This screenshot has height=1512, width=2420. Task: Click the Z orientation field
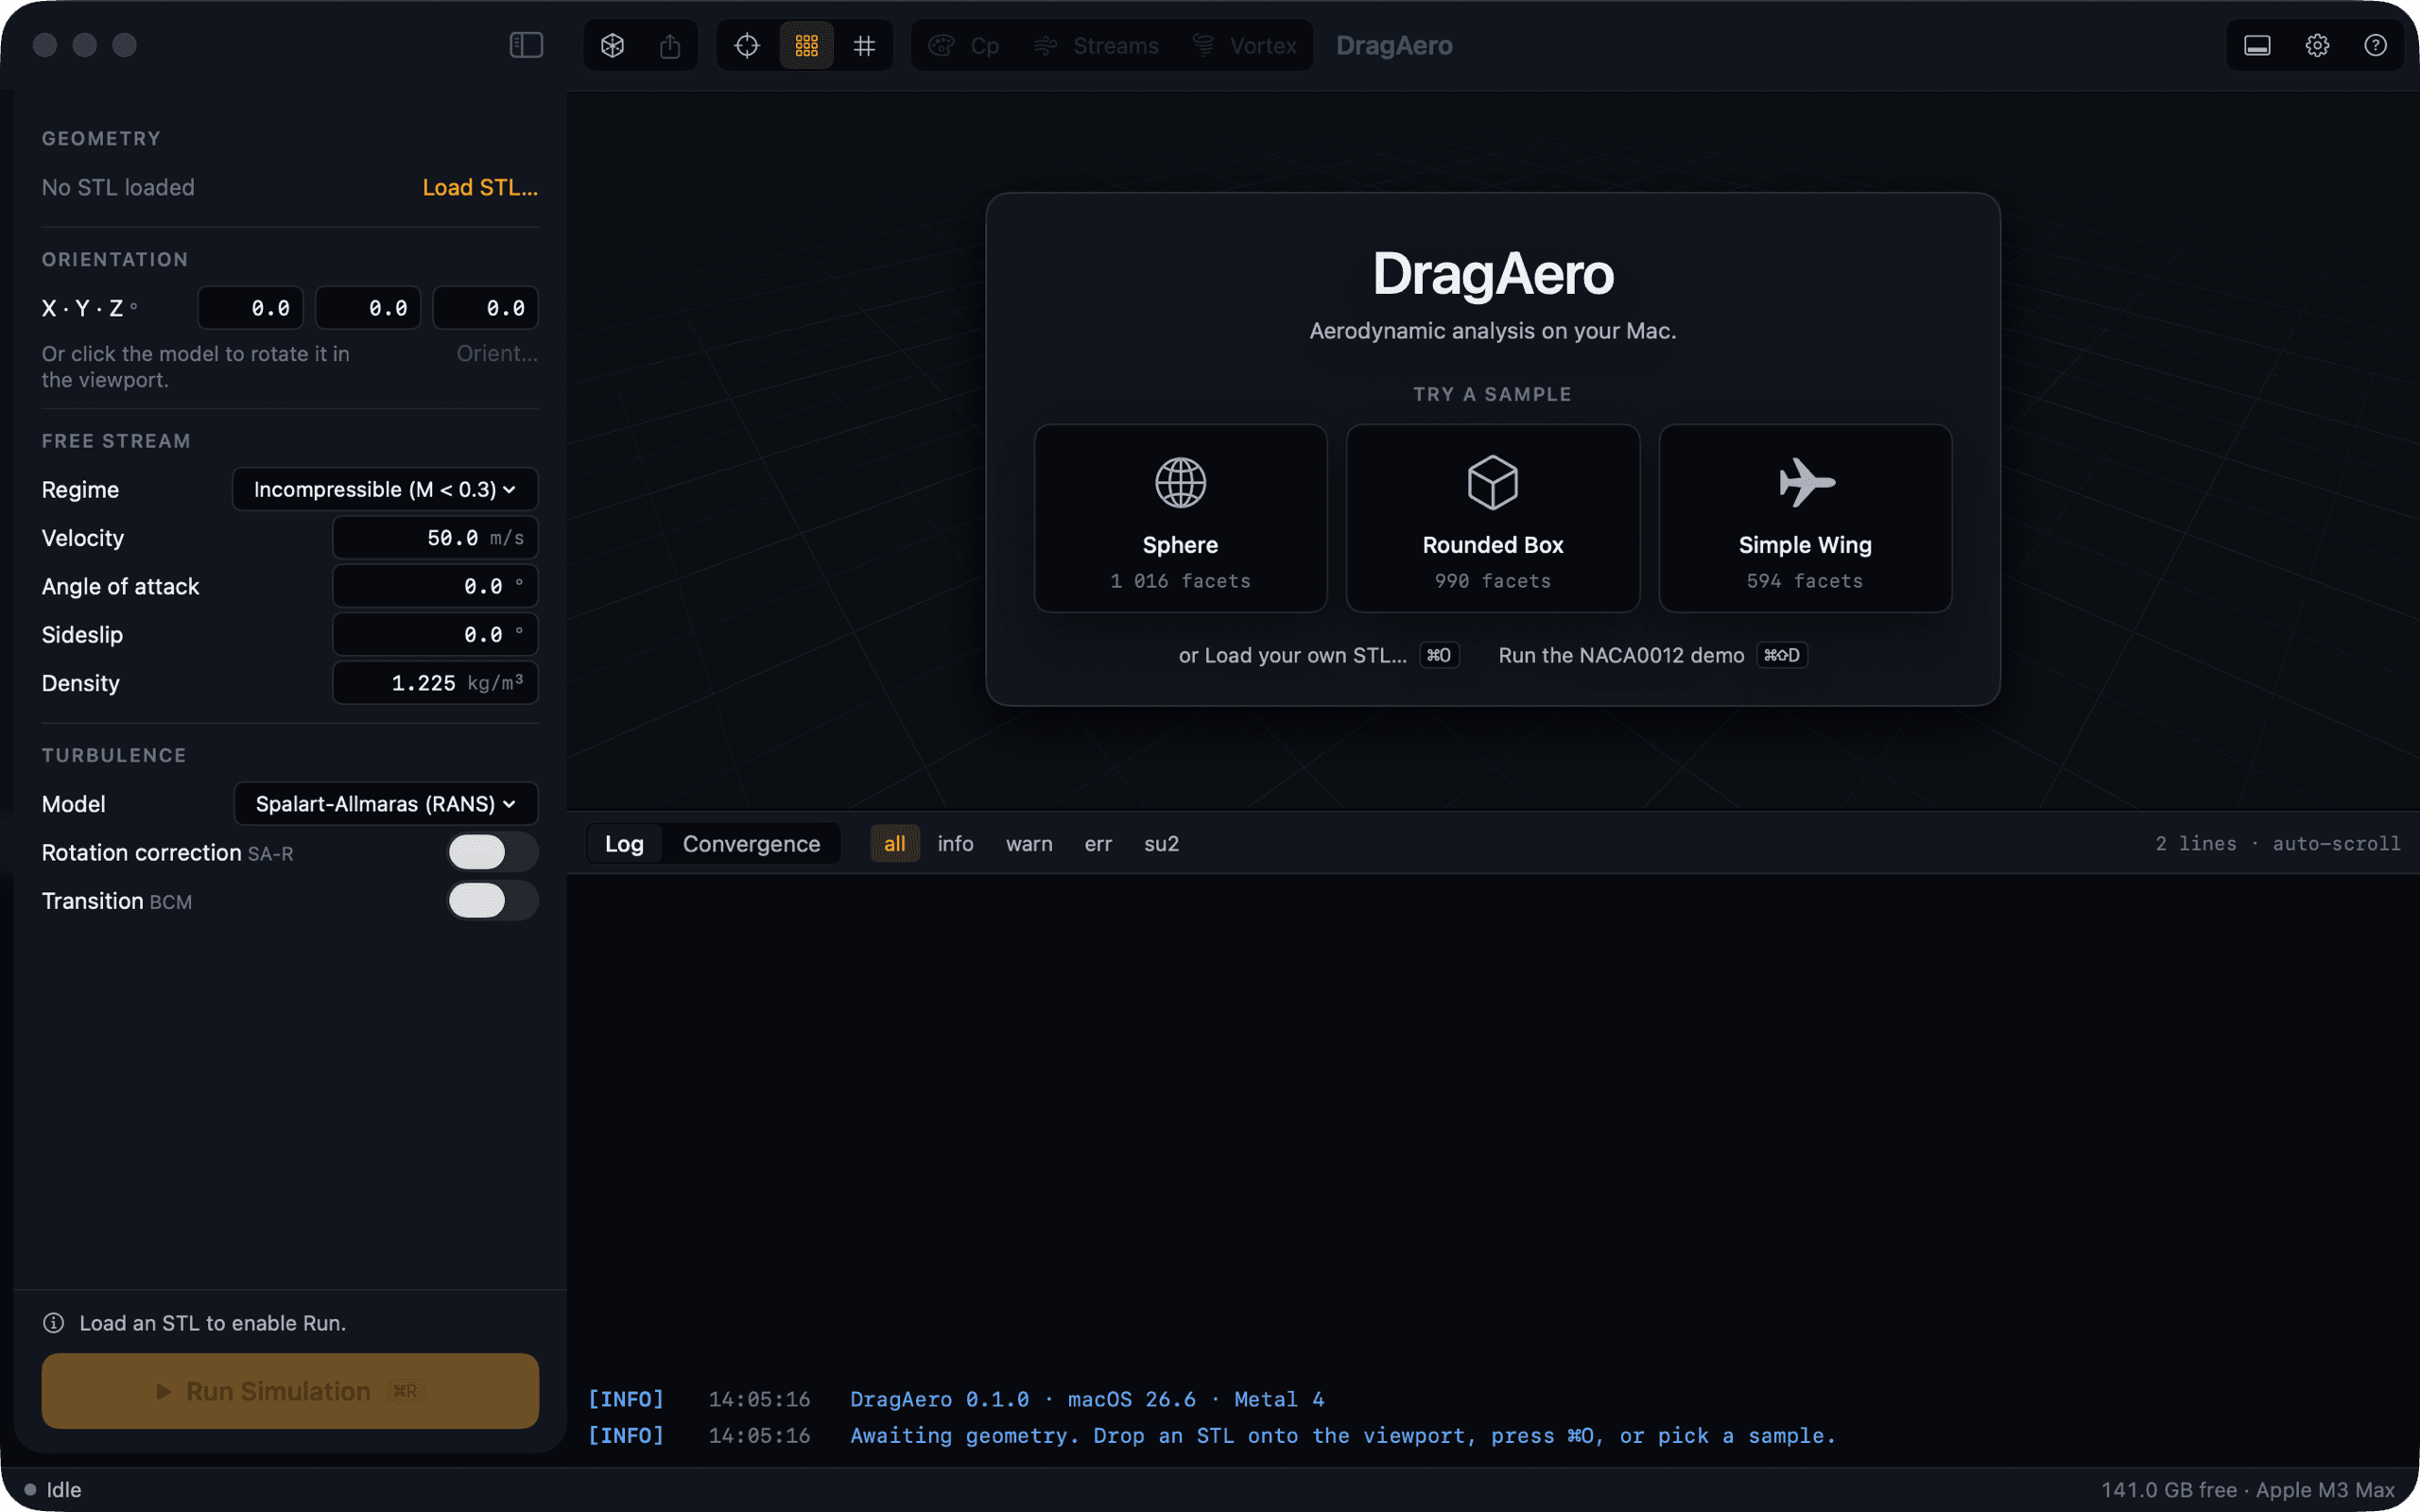(486, 308)
